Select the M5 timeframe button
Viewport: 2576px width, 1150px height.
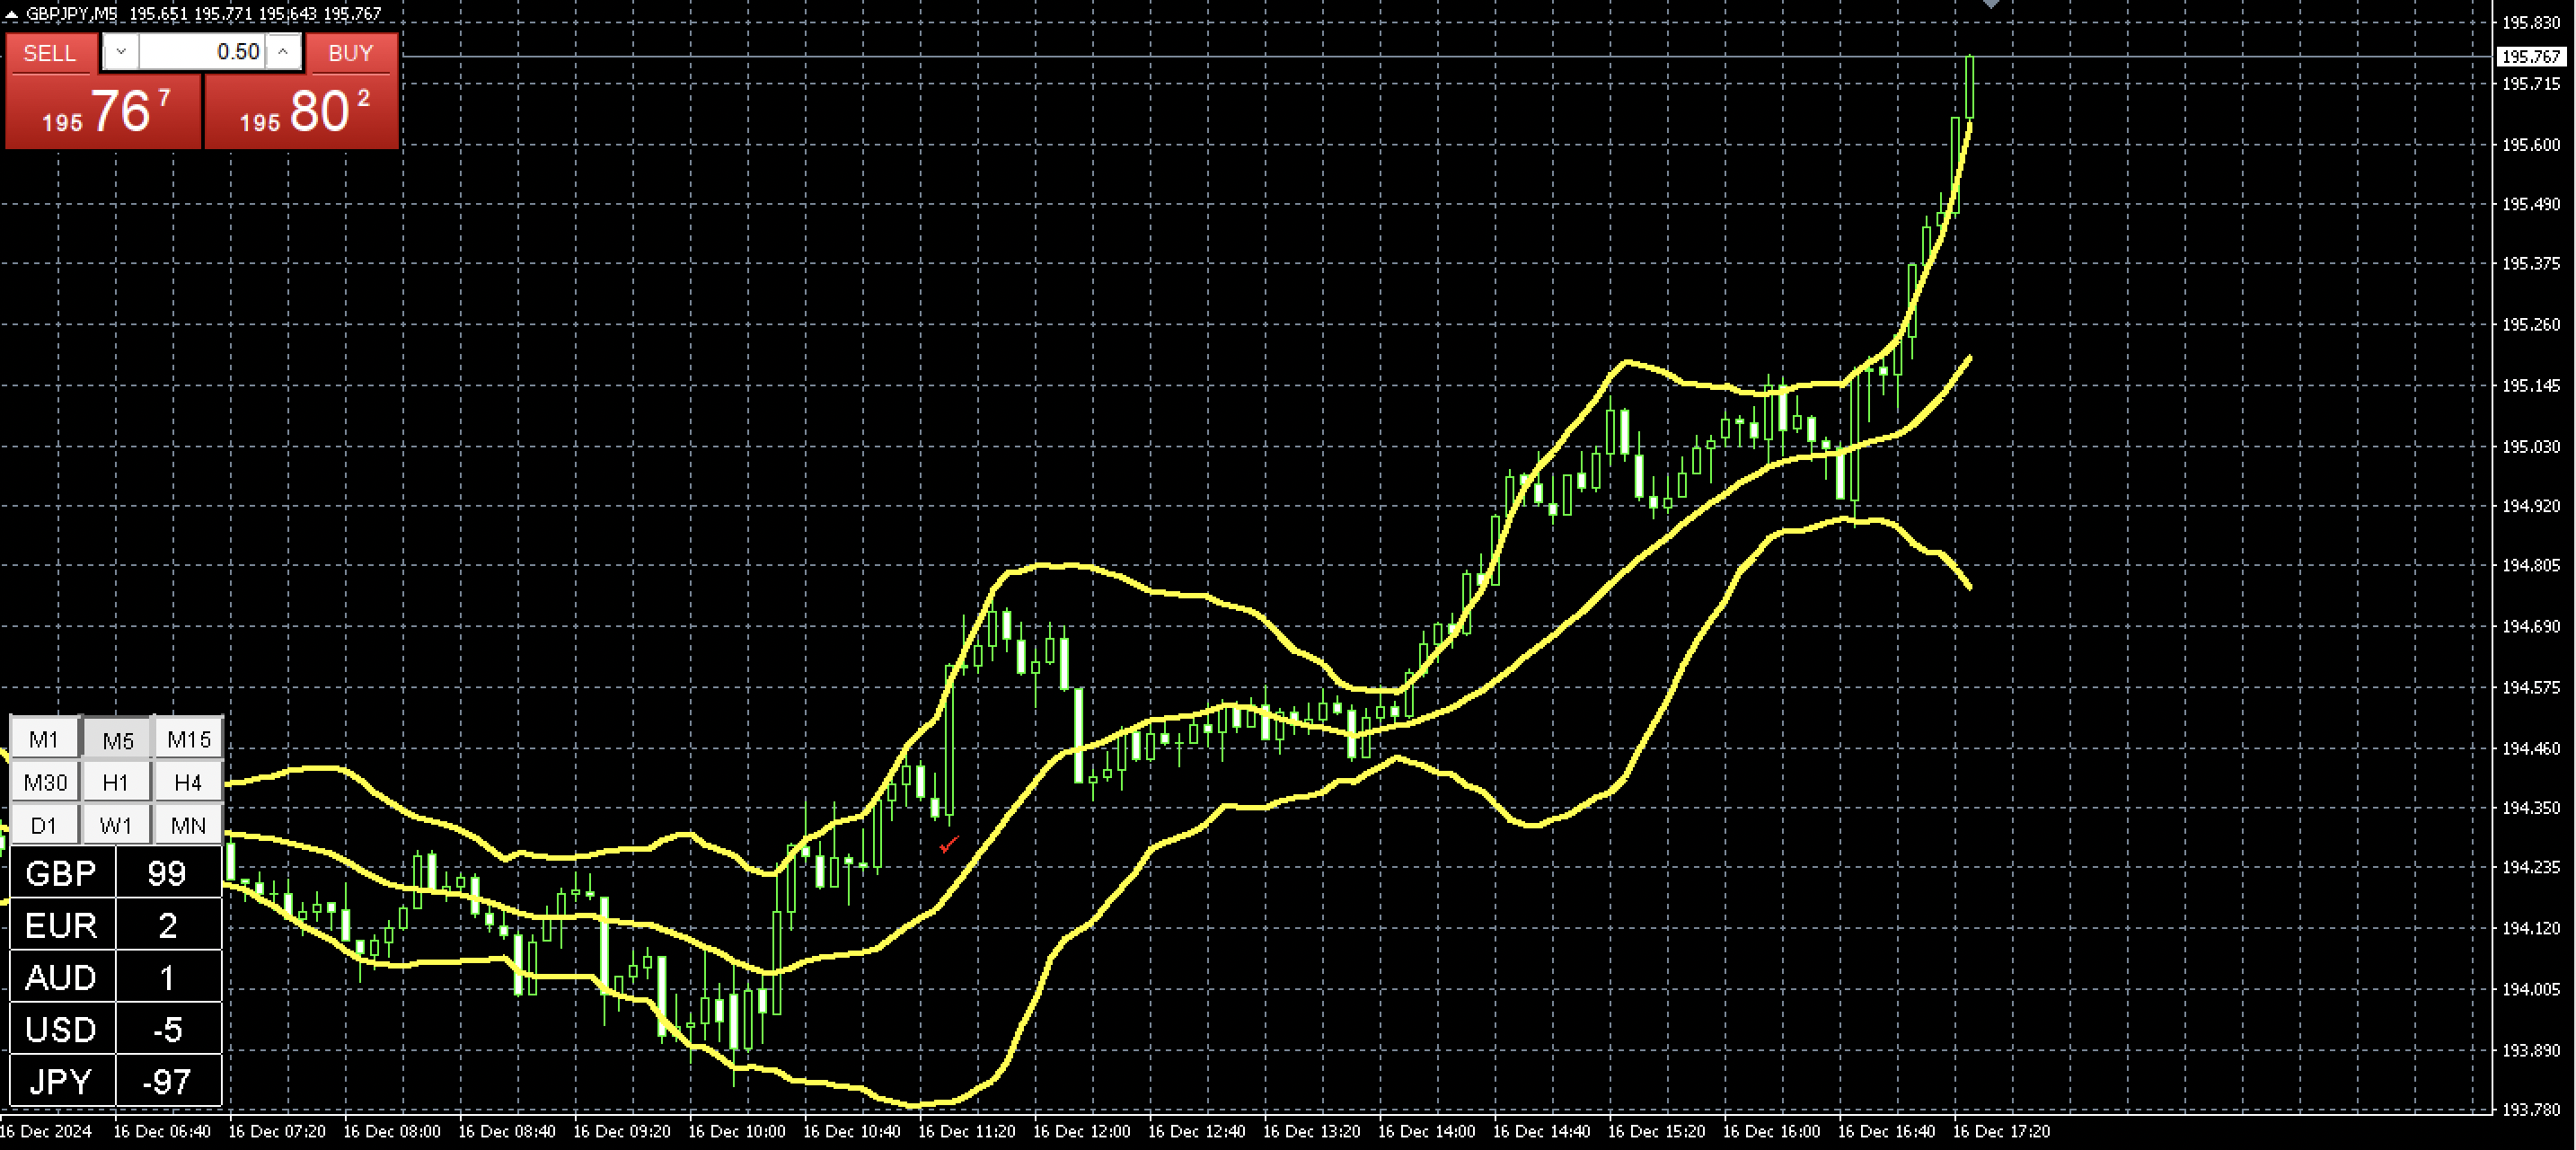pos(117,740)
